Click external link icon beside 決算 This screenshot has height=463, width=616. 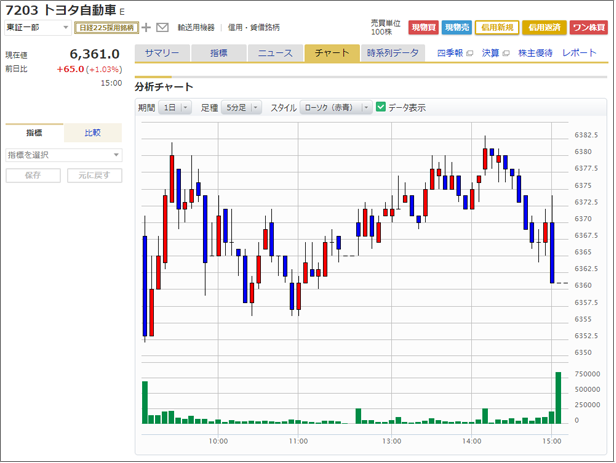pyautogui.click(x=507, y=53)
